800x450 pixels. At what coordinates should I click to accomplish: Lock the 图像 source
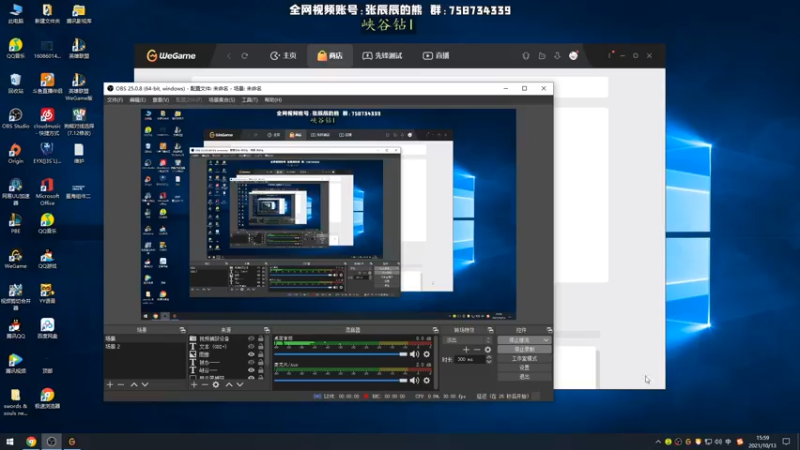pyautogui.click(x=261, y=354)
